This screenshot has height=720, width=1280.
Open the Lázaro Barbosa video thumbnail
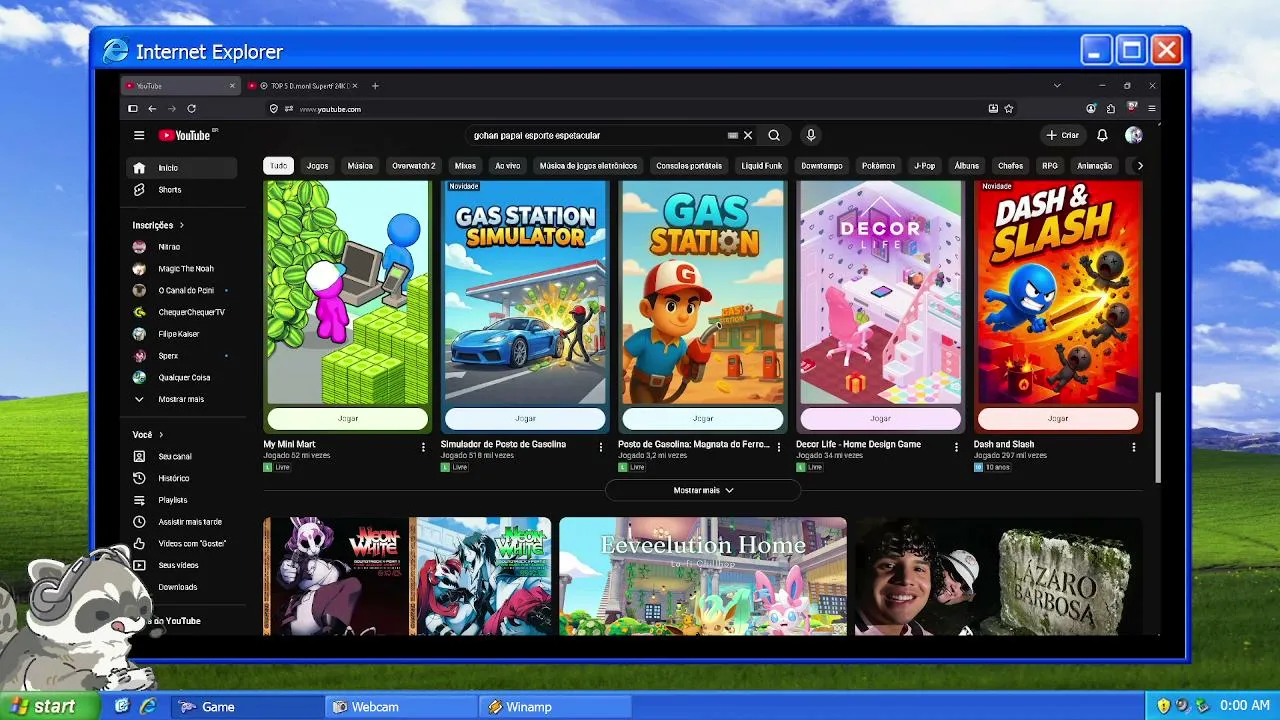tap(998, 576)
